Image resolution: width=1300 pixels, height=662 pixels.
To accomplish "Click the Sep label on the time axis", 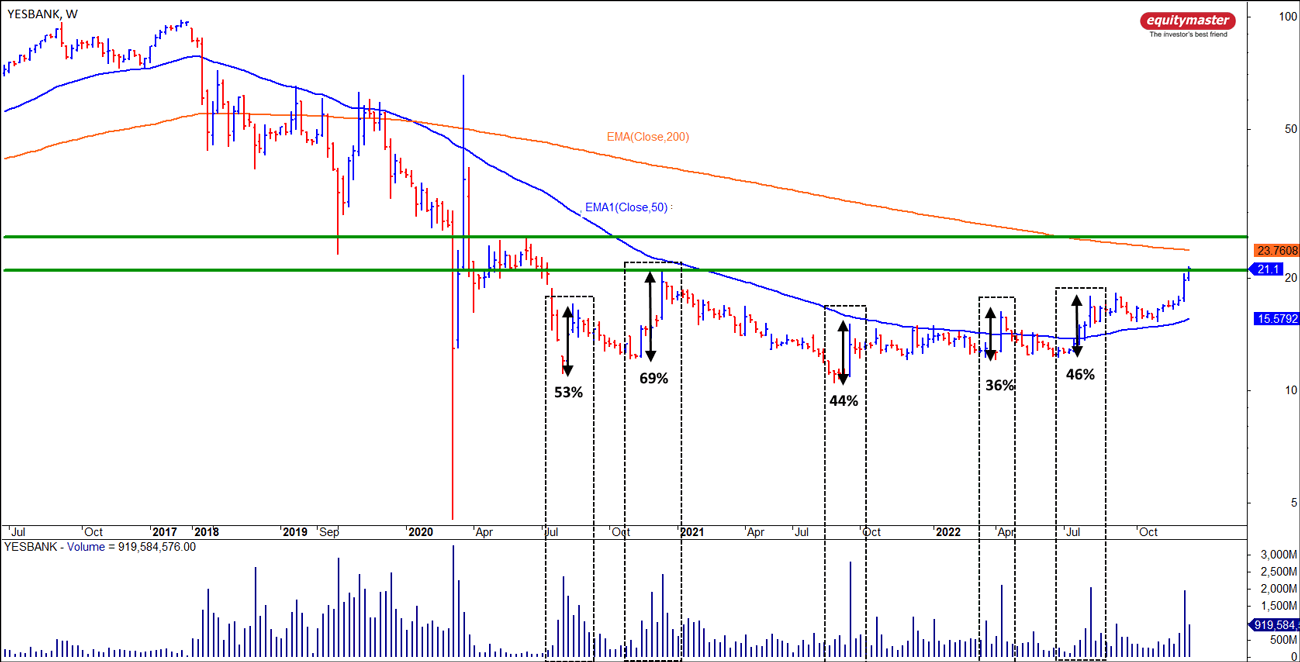I will click(x=328, y=532).
